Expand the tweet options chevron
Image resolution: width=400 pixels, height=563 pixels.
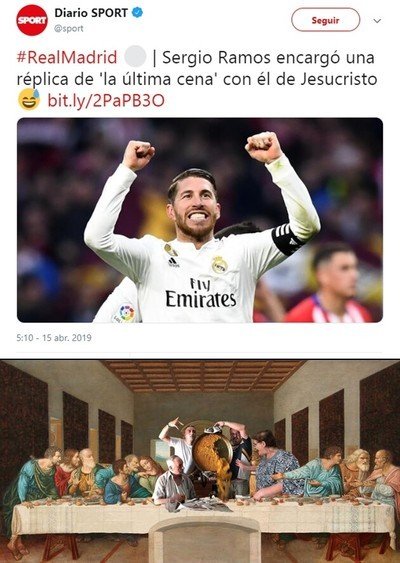point(377,21)
